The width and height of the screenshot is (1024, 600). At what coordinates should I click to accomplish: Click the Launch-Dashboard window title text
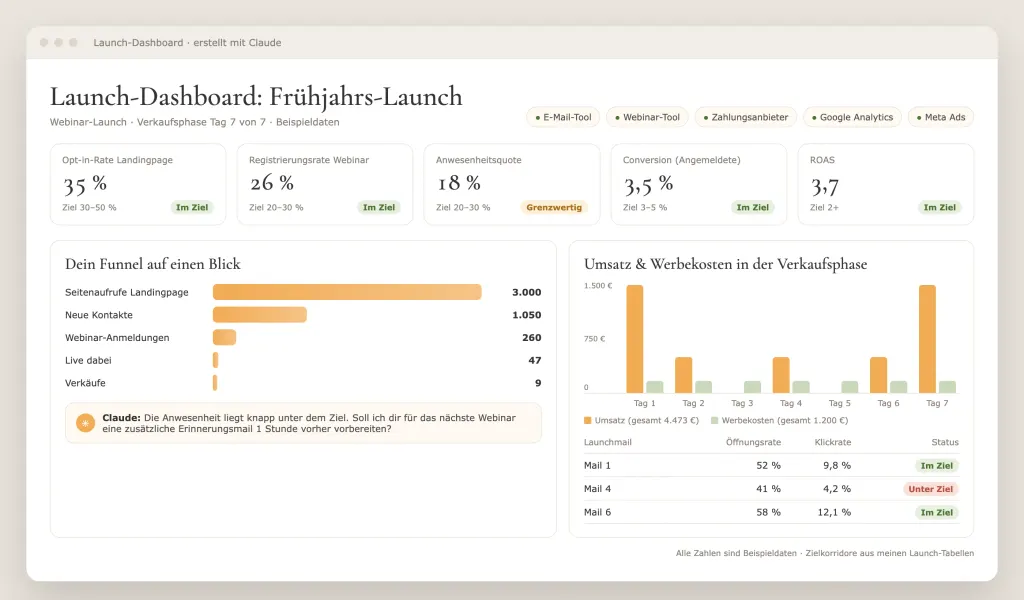tap(187, 42)
